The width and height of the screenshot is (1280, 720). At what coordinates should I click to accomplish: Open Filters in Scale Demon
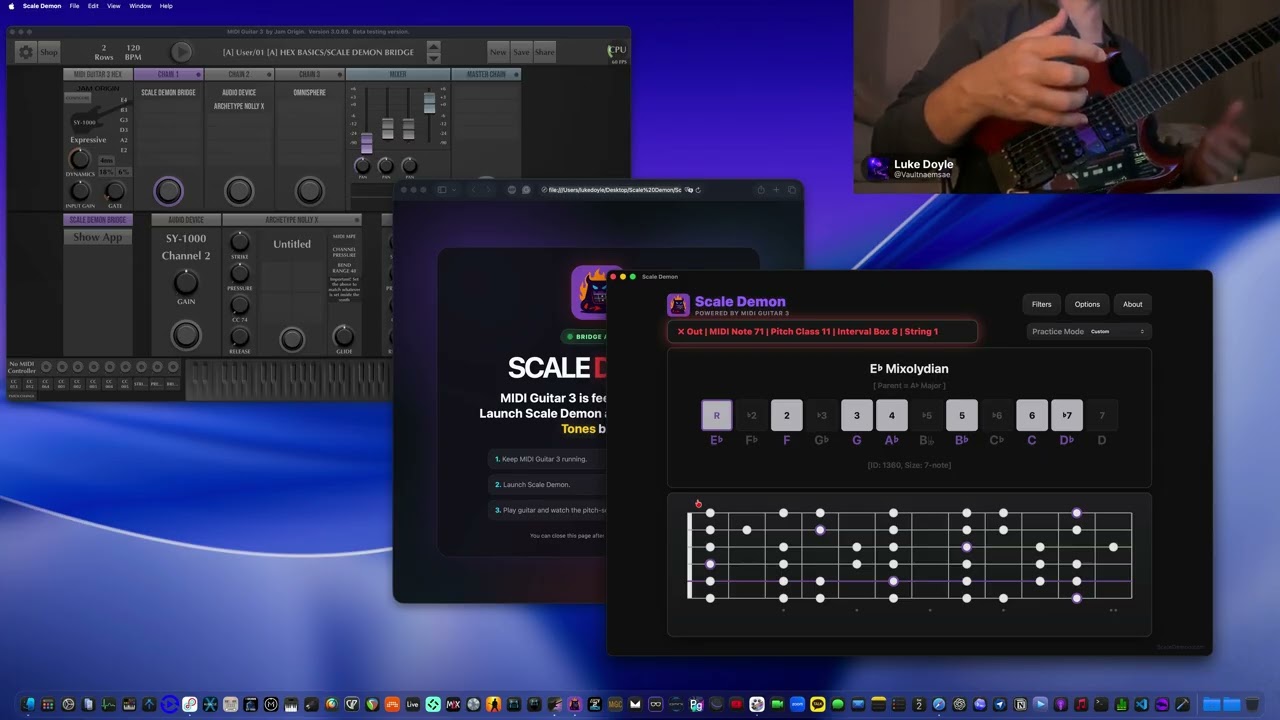pyautogui.click(x=1041, y=304)
